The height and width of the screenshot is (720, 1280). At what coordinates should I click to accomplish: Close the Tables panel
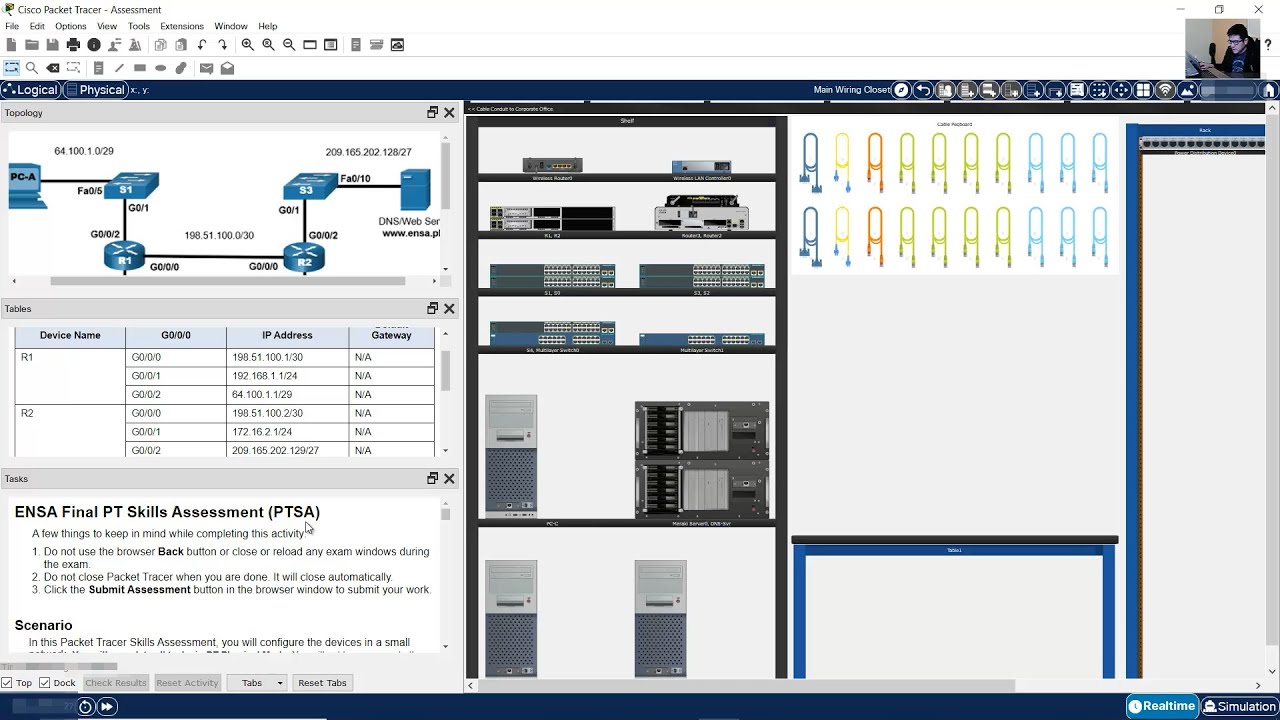[450, 309]
